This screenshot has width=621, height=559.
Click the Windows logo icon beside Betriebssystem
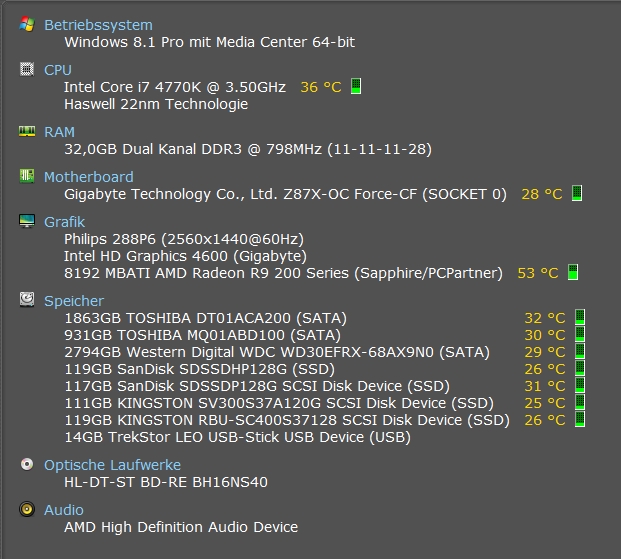27,24
